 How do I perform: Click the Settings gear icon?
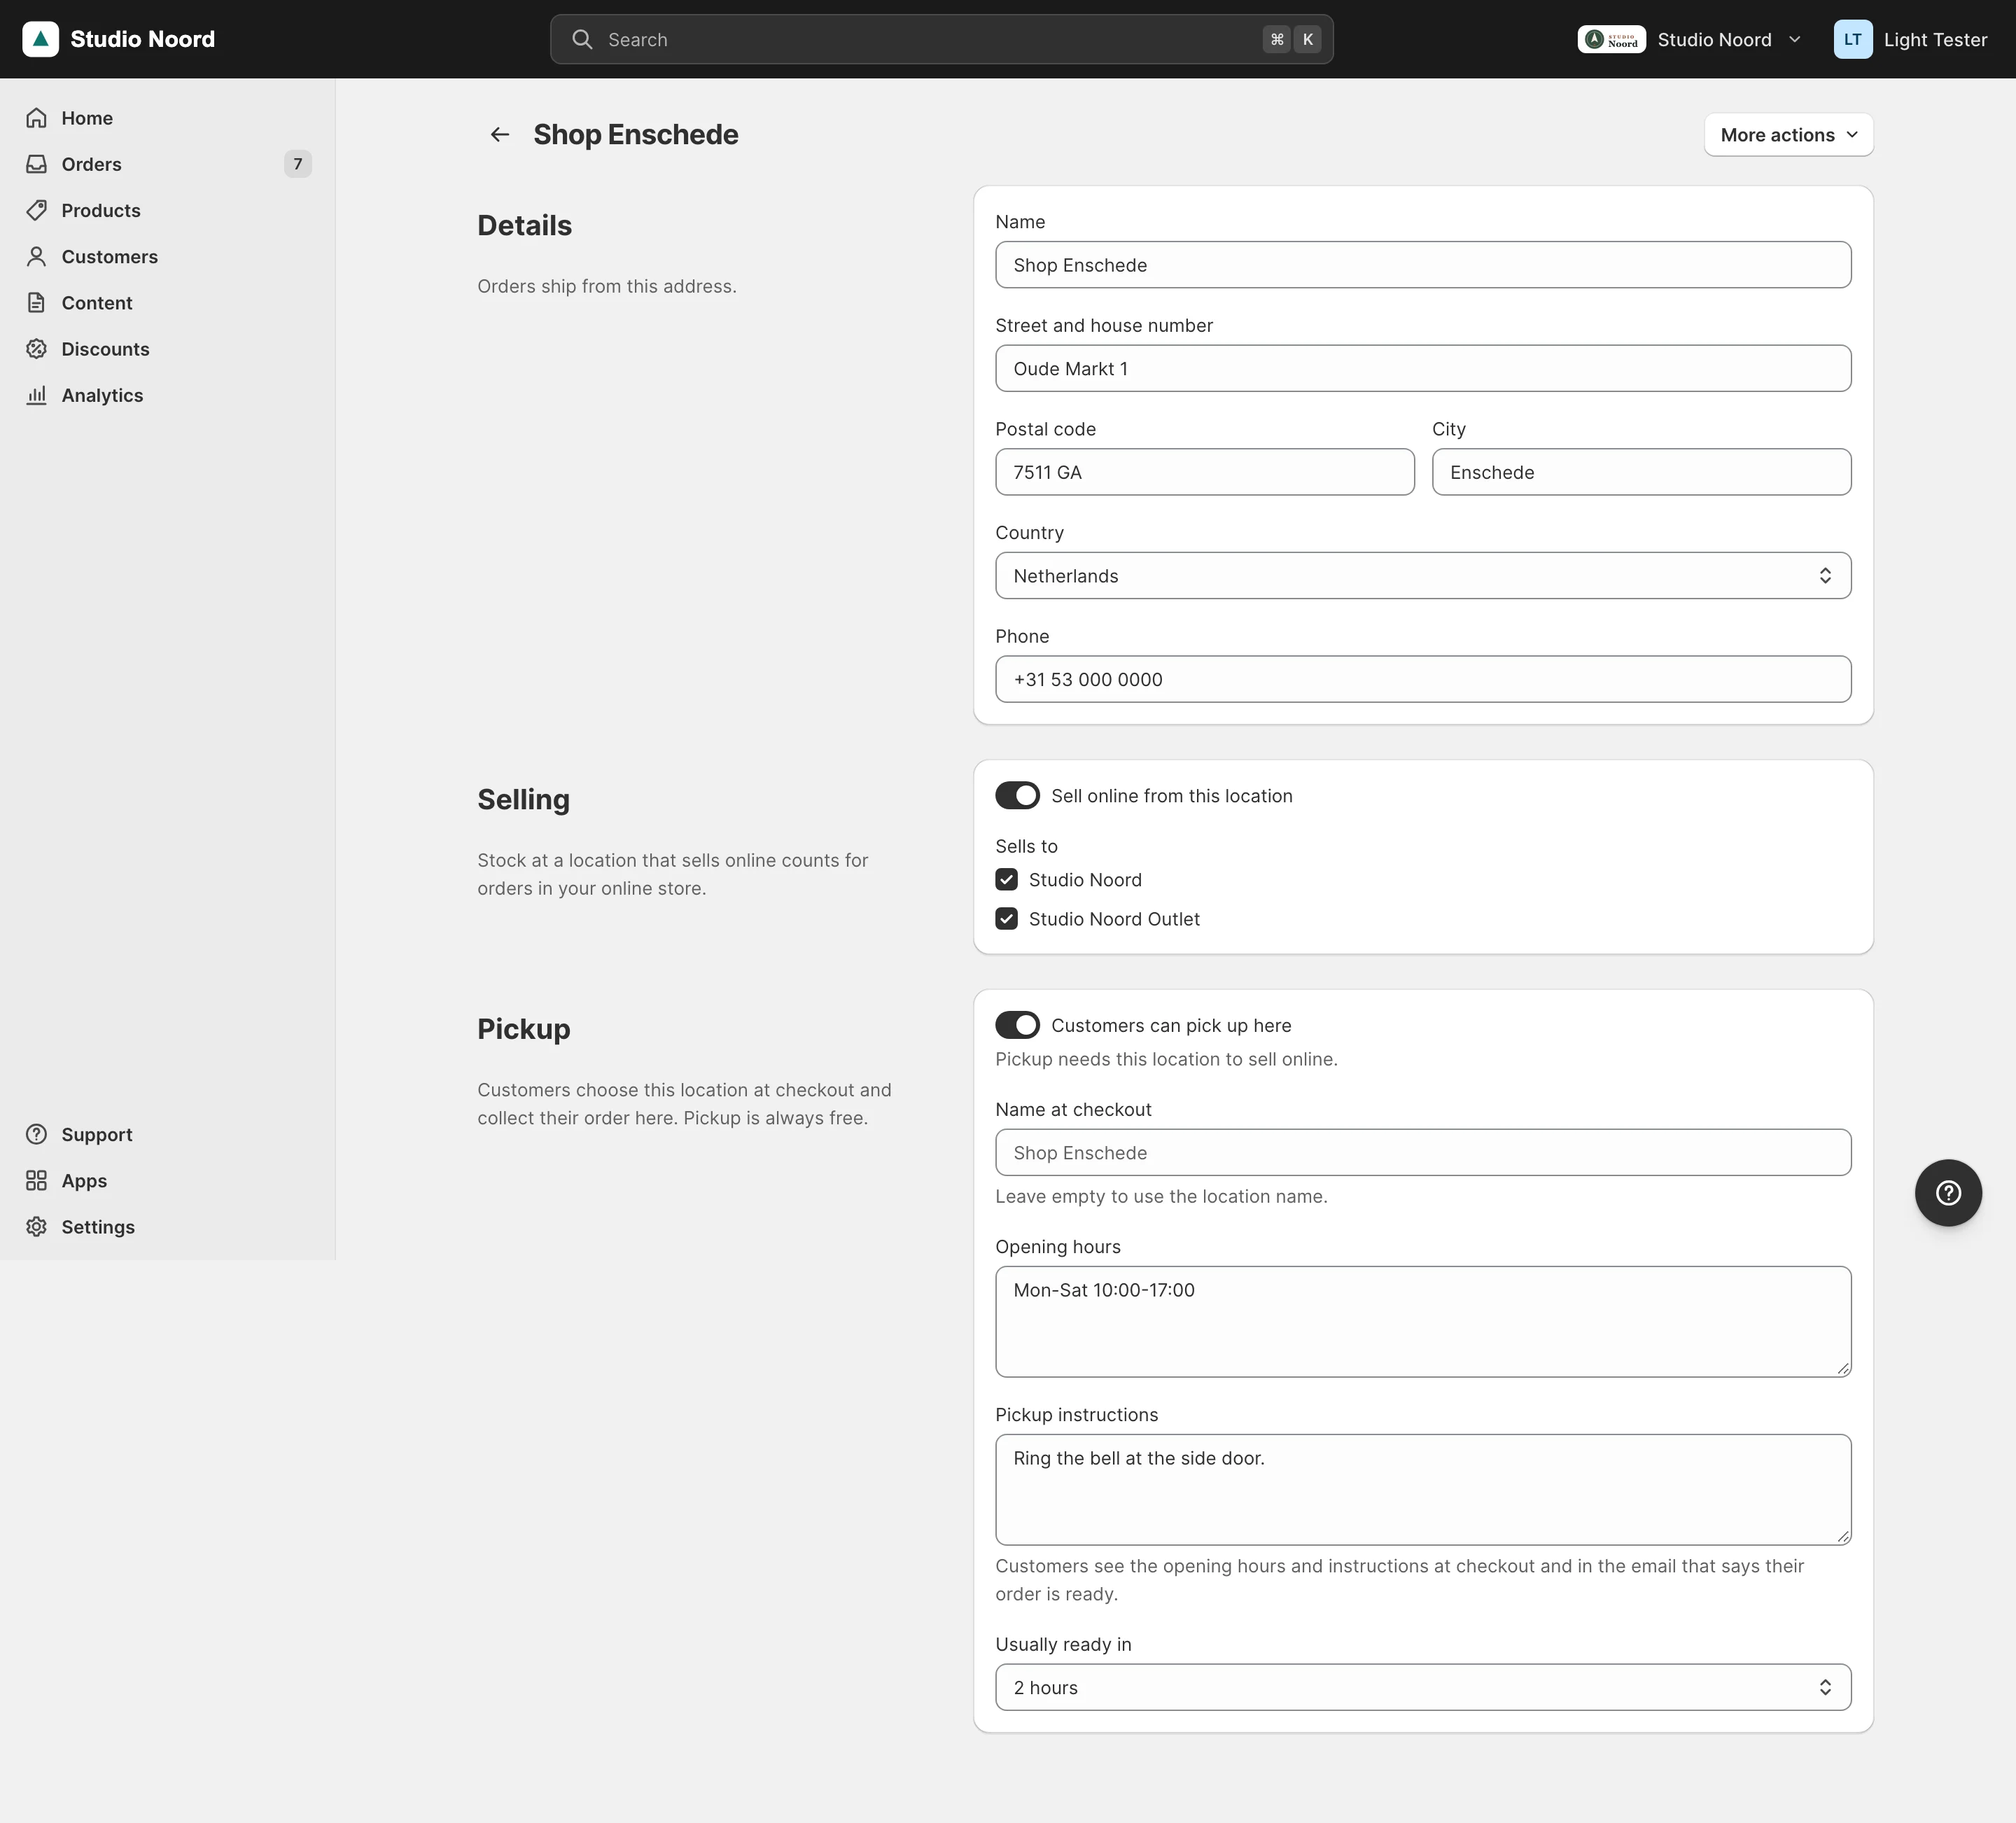37,1226
